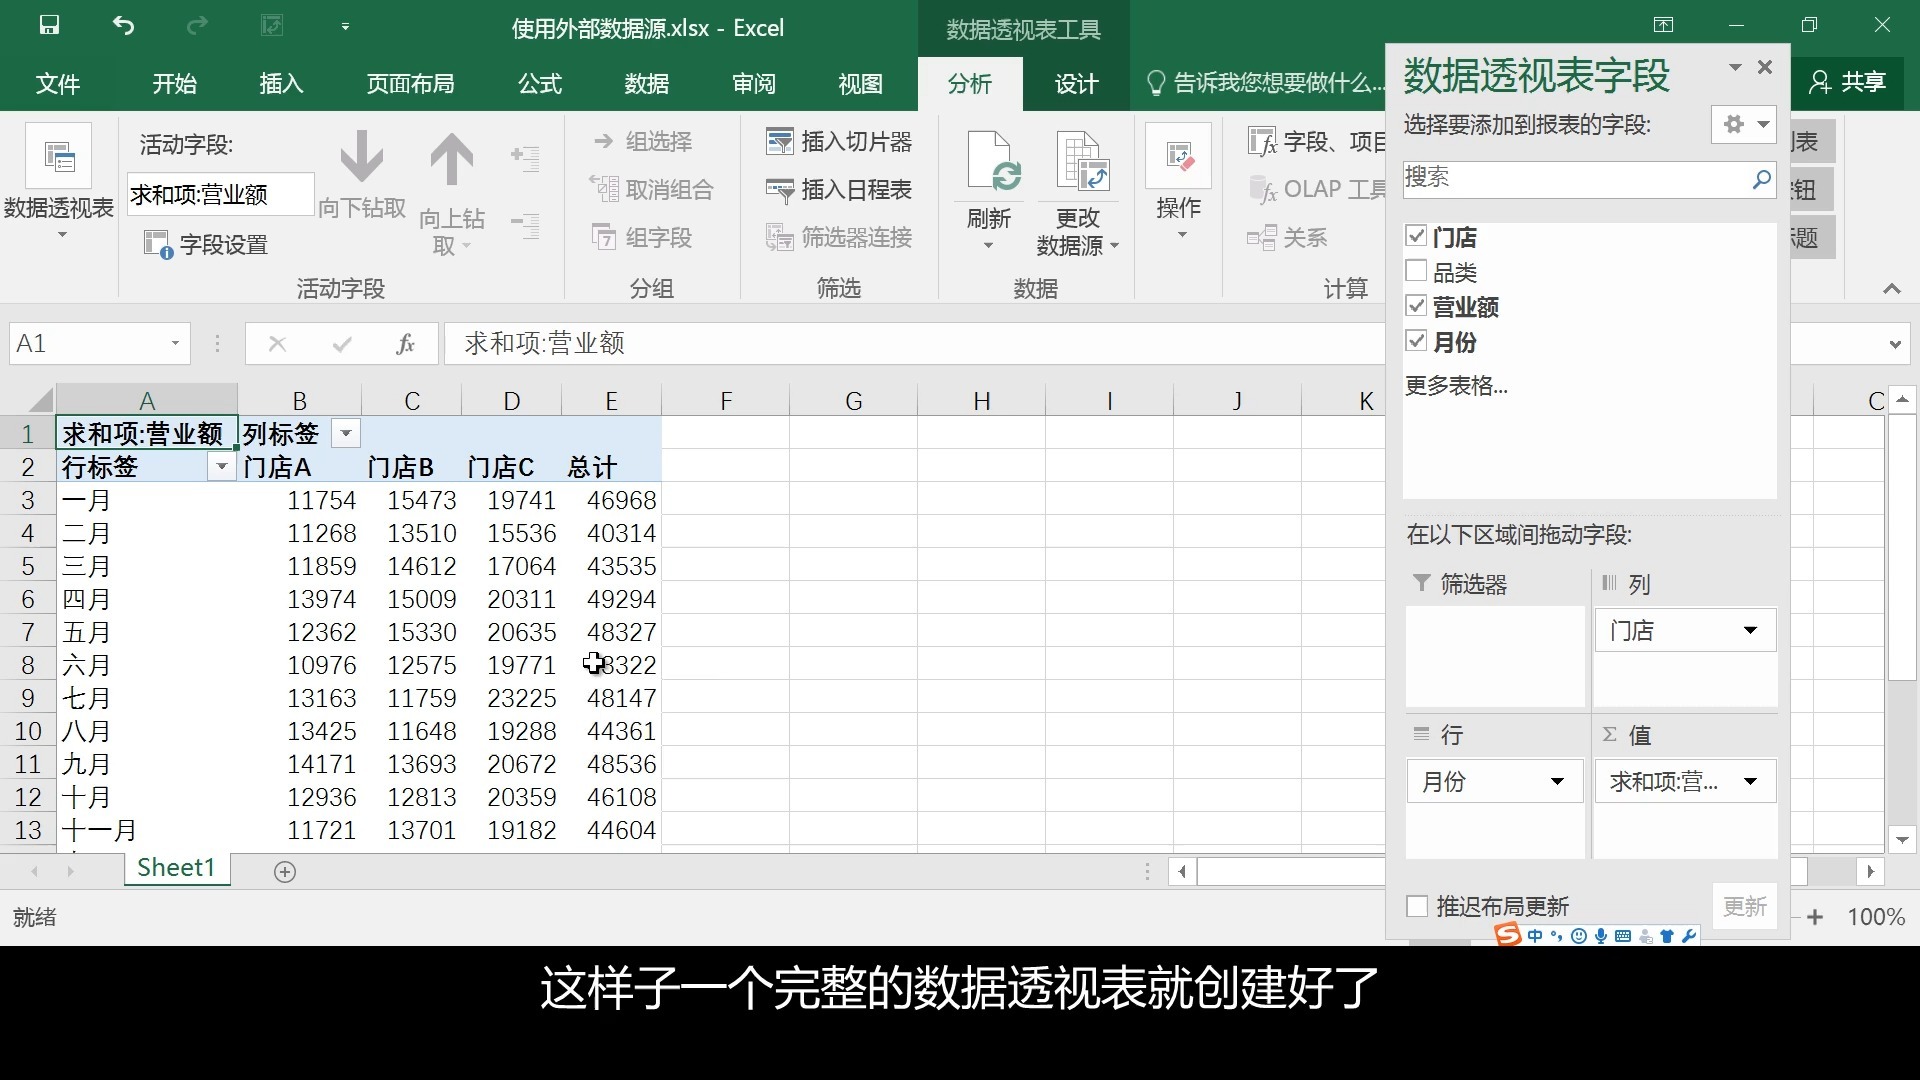Image resolution: width=1920 pixels, height=1080 pixels.
Task: Open 筛选器连接 (Filter Connections)
Action: 840,237
